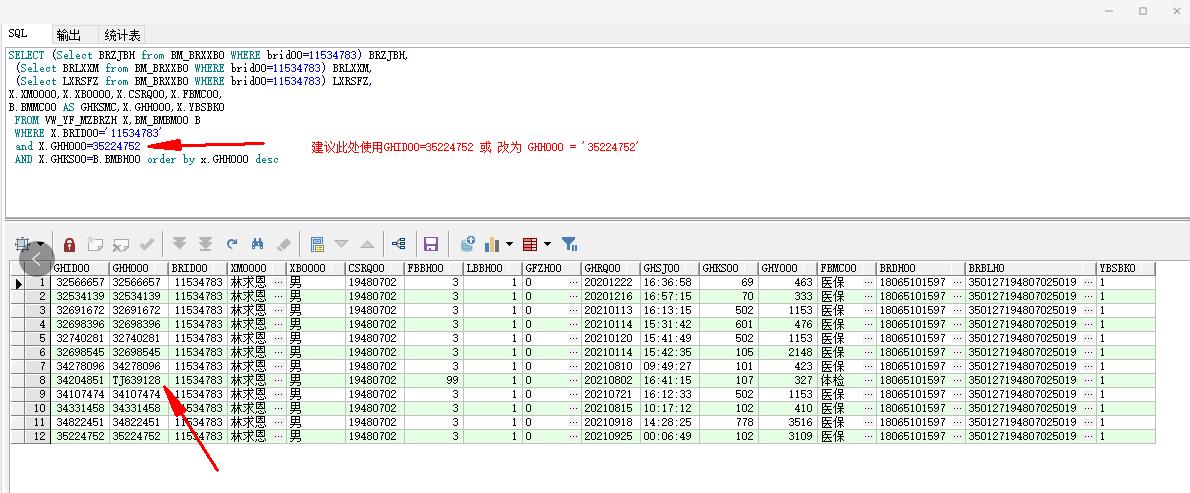Click the grid selection mode icon
Screen dimensions: 1190x493
coord(21,244)
